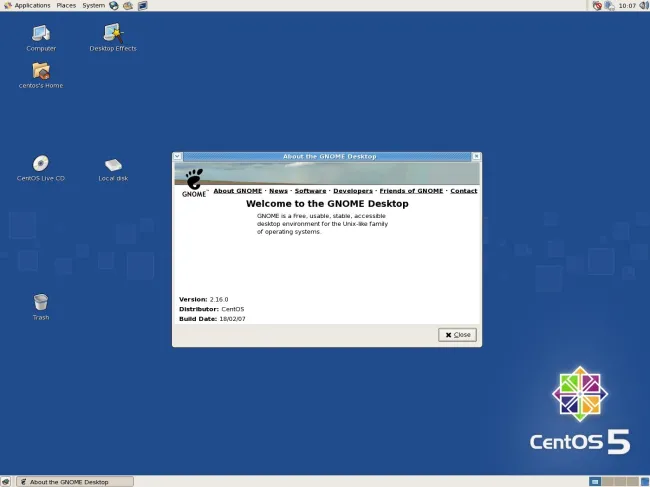Image resolution: width=650 pixels, height=487 pixels.
Task: Open centos's Home folder icon
Action: [x=41, y=75]
